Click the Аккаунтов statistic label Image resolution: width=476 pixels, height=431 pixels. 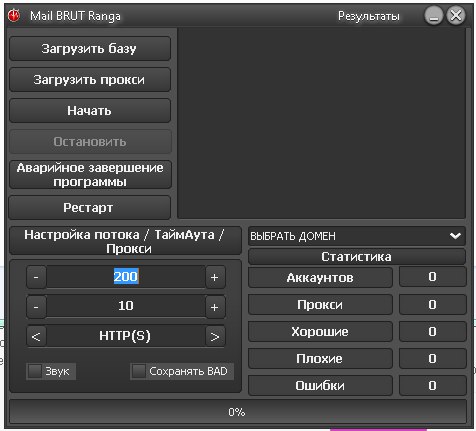[x=320, y=277]
